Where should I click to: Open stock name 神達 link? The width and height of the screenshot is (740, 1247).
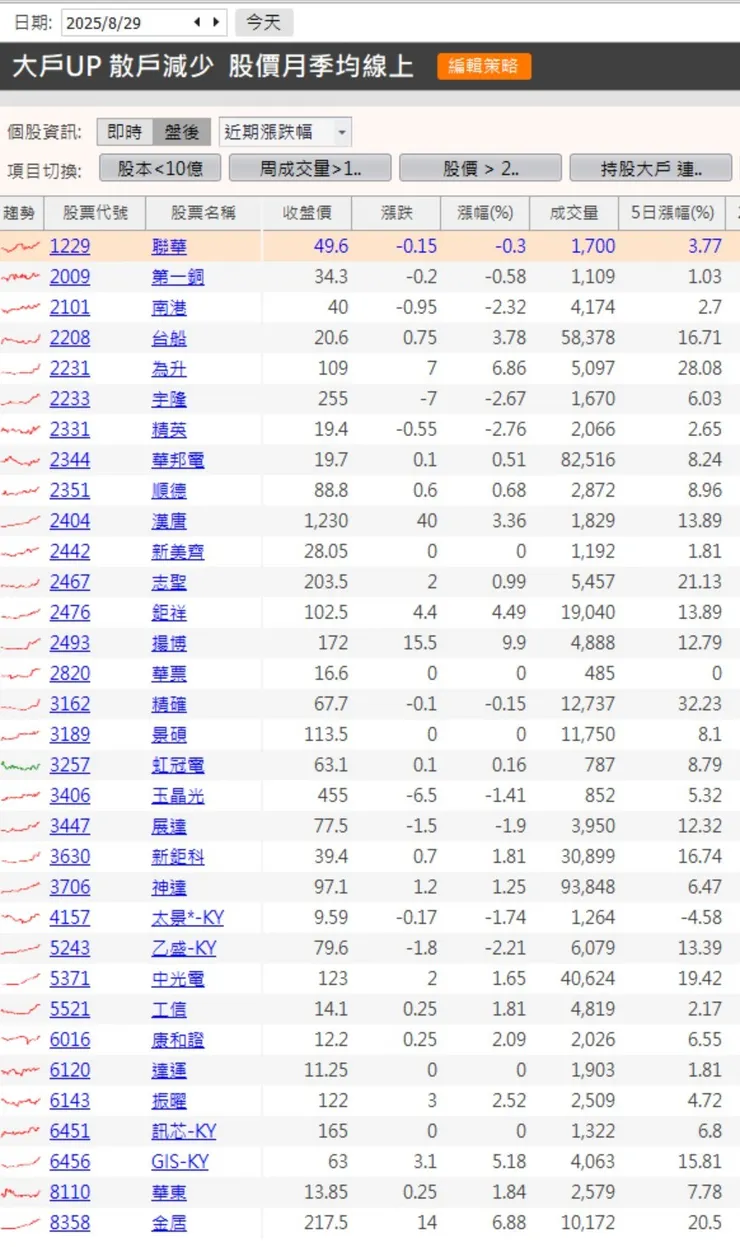point(169,887)
